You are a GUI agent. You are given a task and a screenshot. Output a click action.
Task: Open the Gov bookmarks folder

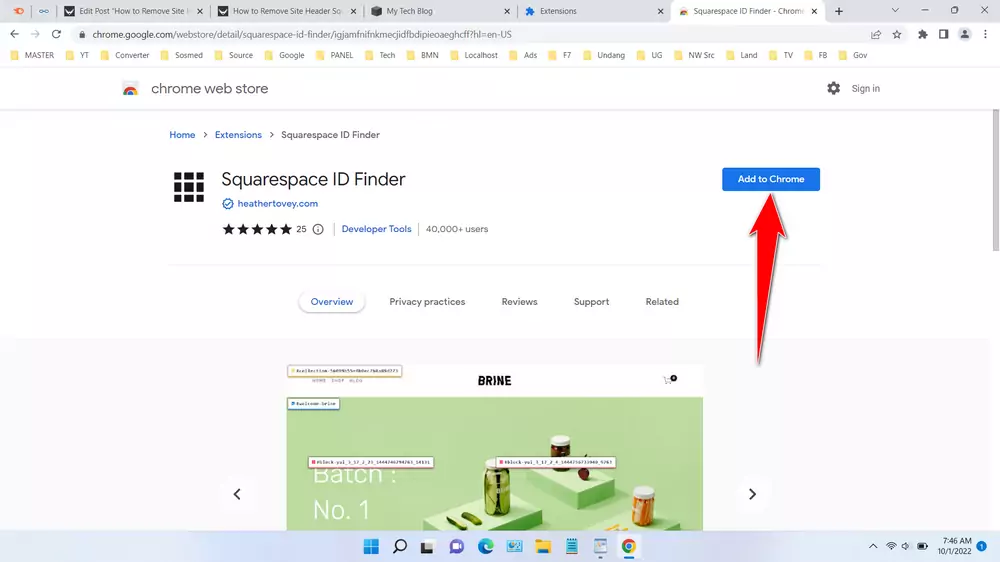pyautogui.click(x=853, y=55)
